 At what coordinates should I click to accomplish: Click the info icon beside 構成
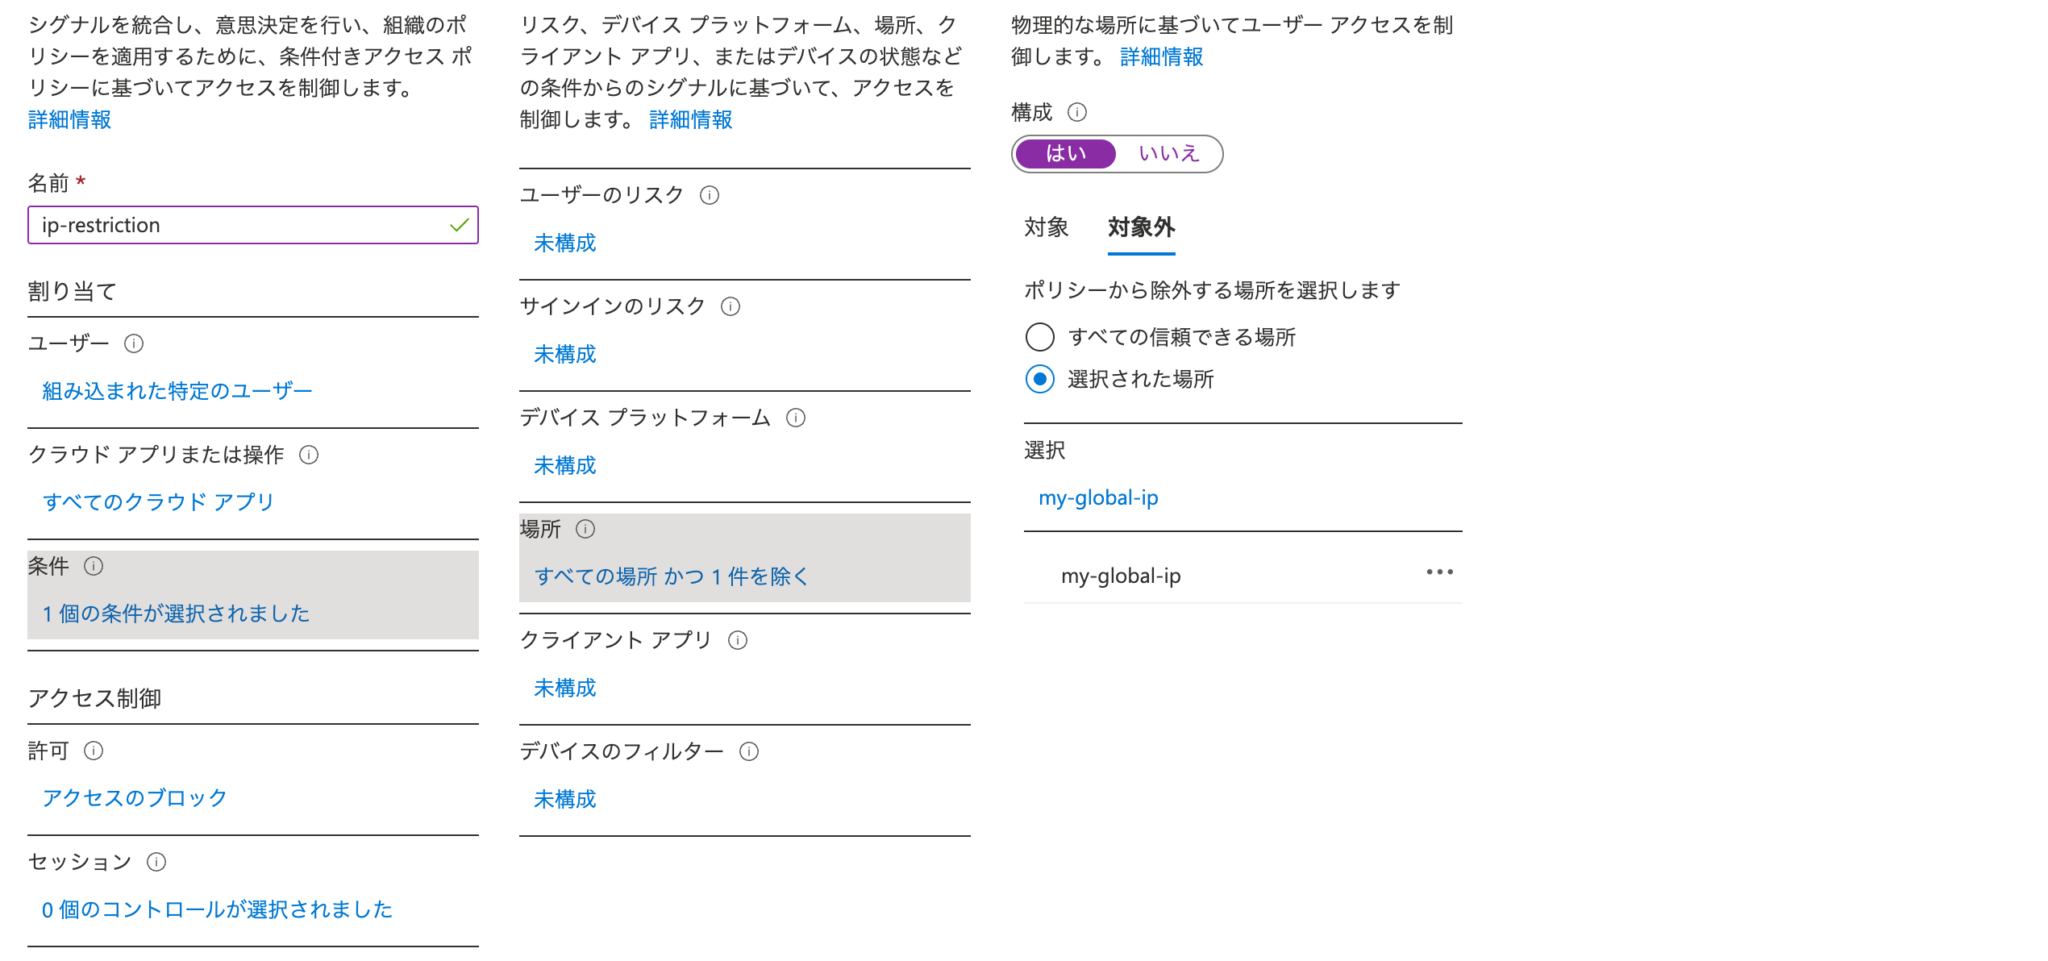coord(1078,112)
